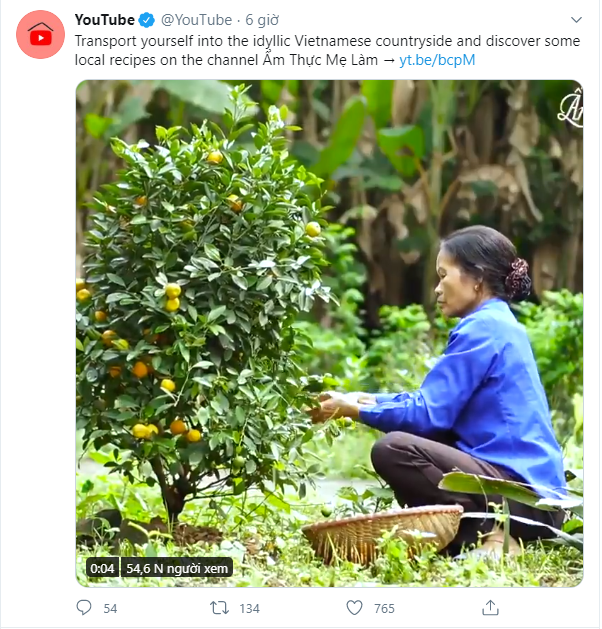Screen dimensions: 602x629
Task: Like the tweet with heart icon
Action: [355, 608]
